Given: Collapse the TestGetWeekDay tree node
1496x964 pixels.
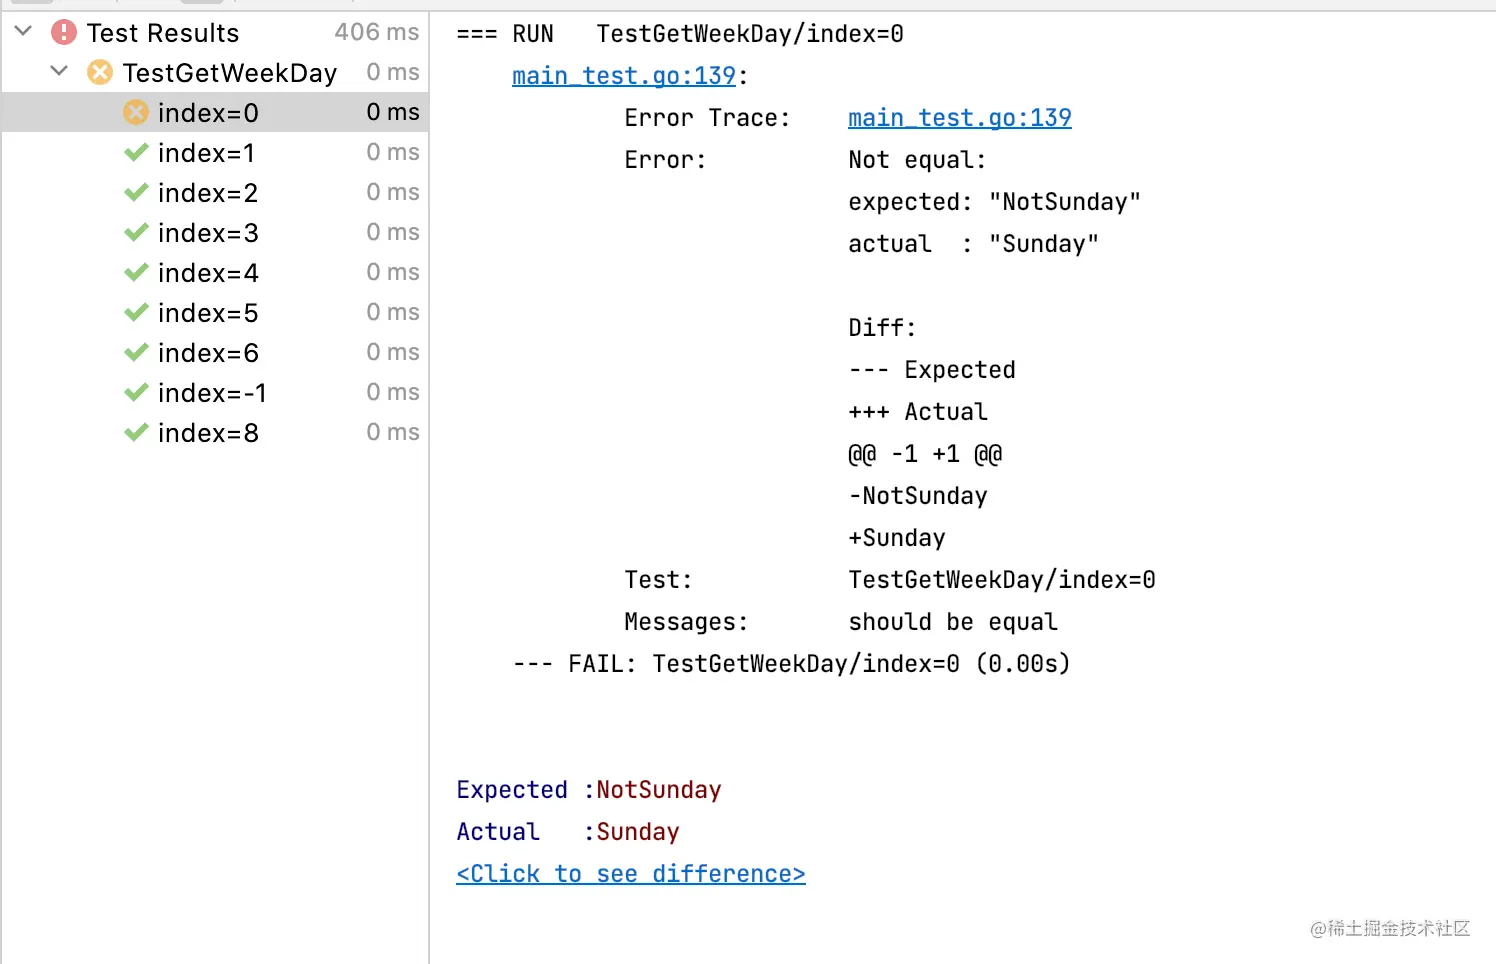Looking at the screenshot, I should 59,72.
